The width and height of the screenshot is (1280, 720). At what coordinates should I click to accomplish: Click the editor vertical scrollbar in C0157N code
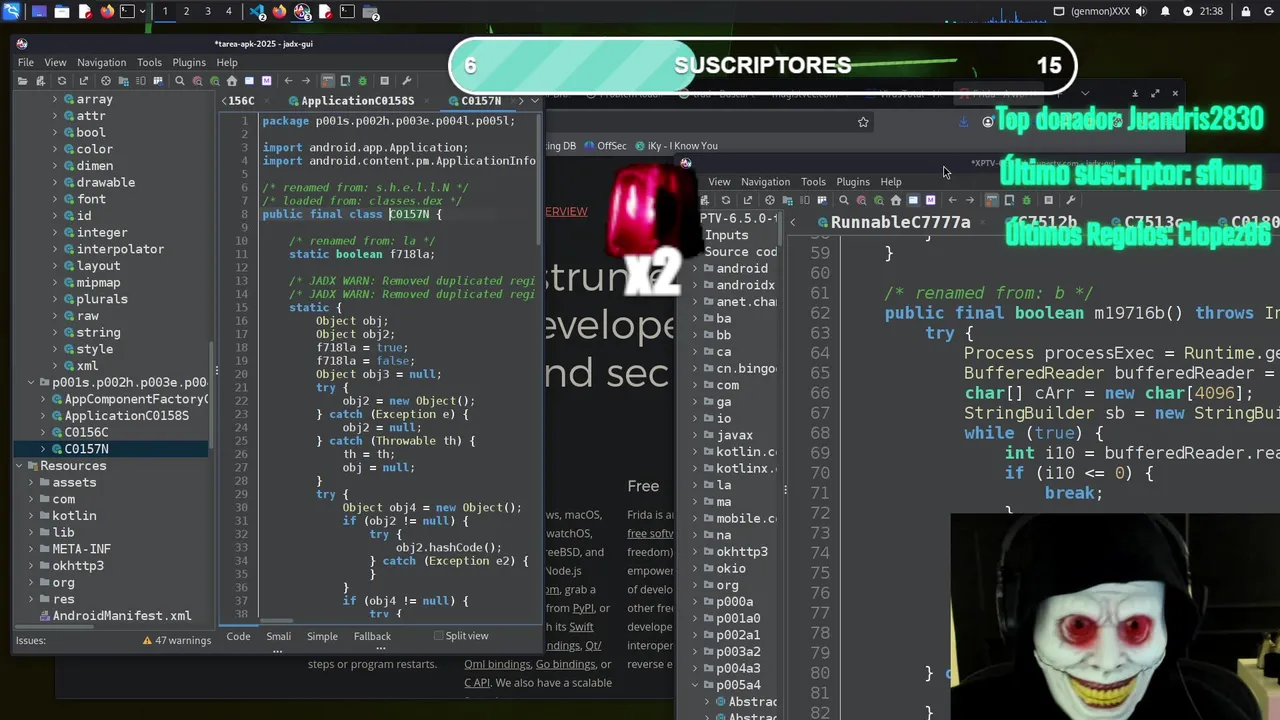(540, 180)
